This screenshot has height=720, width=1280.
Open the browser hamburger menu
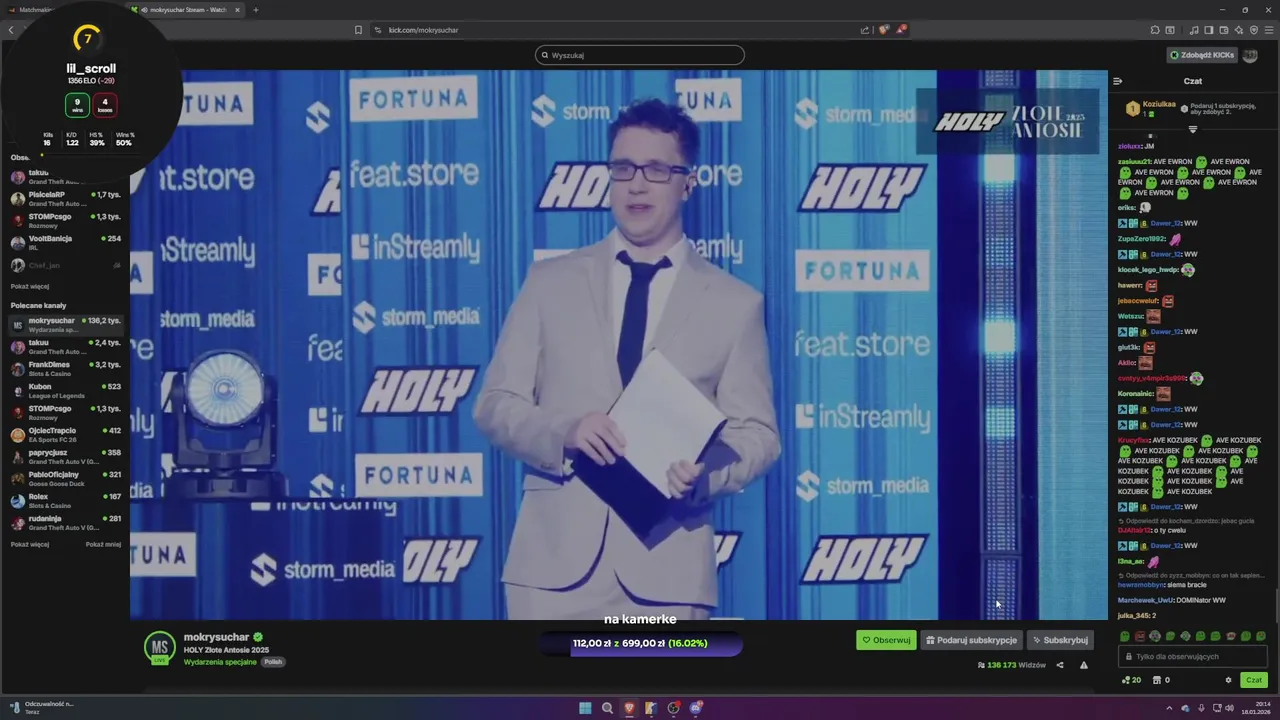(1268, 30)
